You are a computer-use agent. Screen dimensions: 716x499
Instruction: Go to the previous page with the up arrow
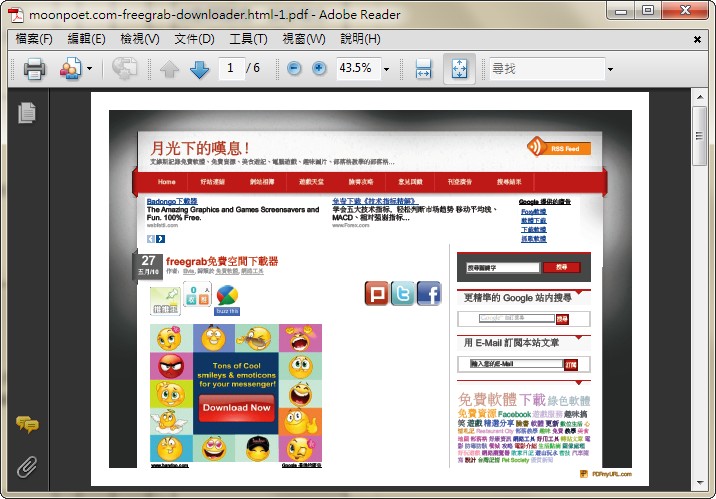click(170, 69)
